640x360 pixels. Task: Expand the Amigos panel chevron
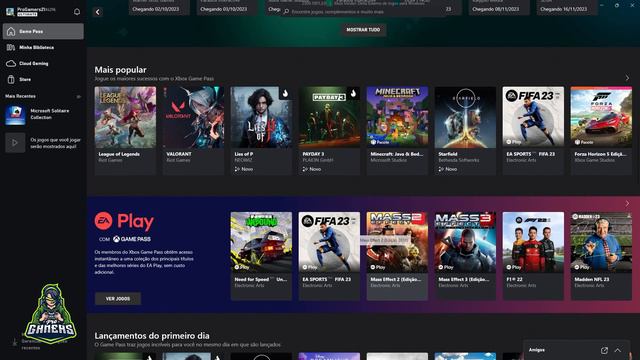coord(618,350)
